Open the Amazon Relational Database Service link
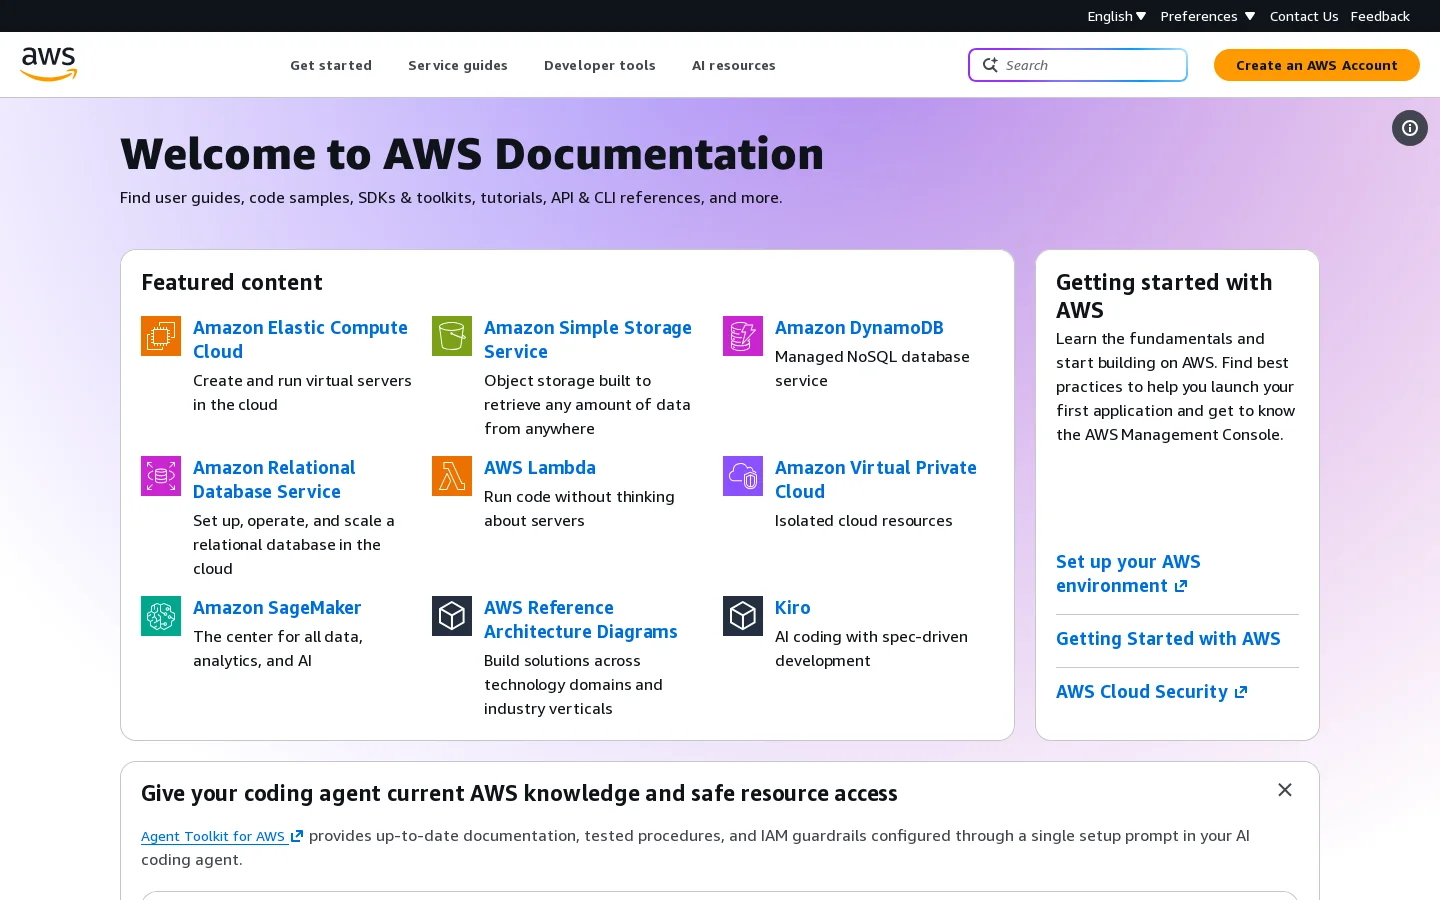The height and width of the screenshot is (900, 1440). tap(274, 480)
